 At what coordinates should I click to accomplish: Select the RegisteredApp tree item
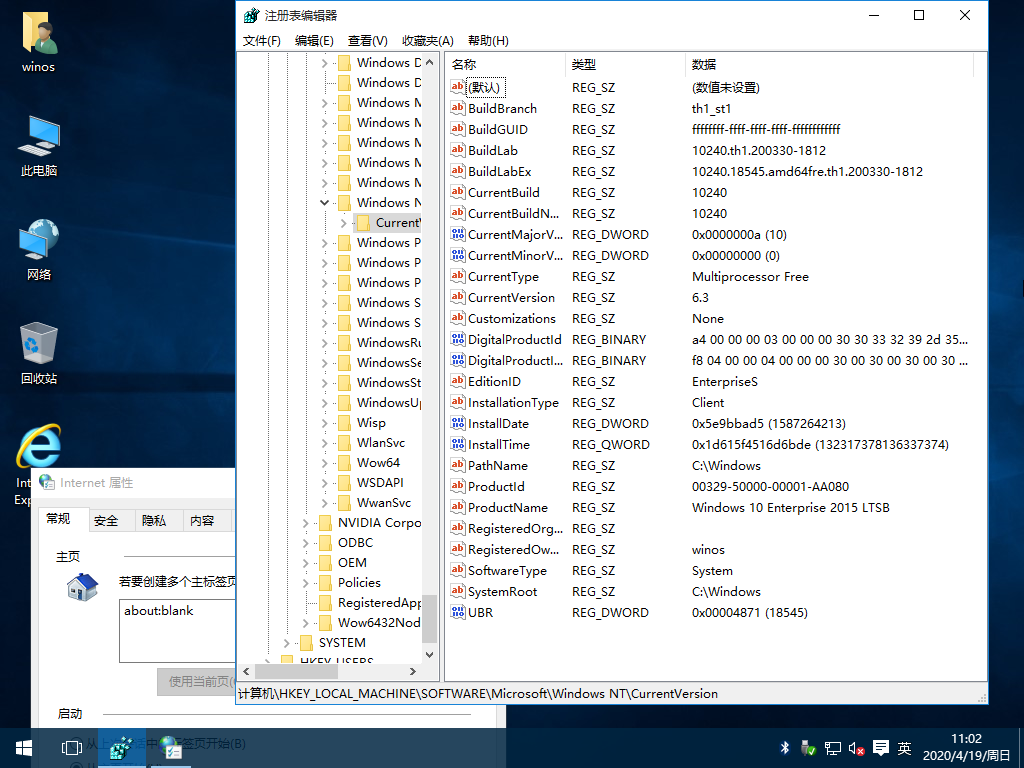[x=379, y=603]
